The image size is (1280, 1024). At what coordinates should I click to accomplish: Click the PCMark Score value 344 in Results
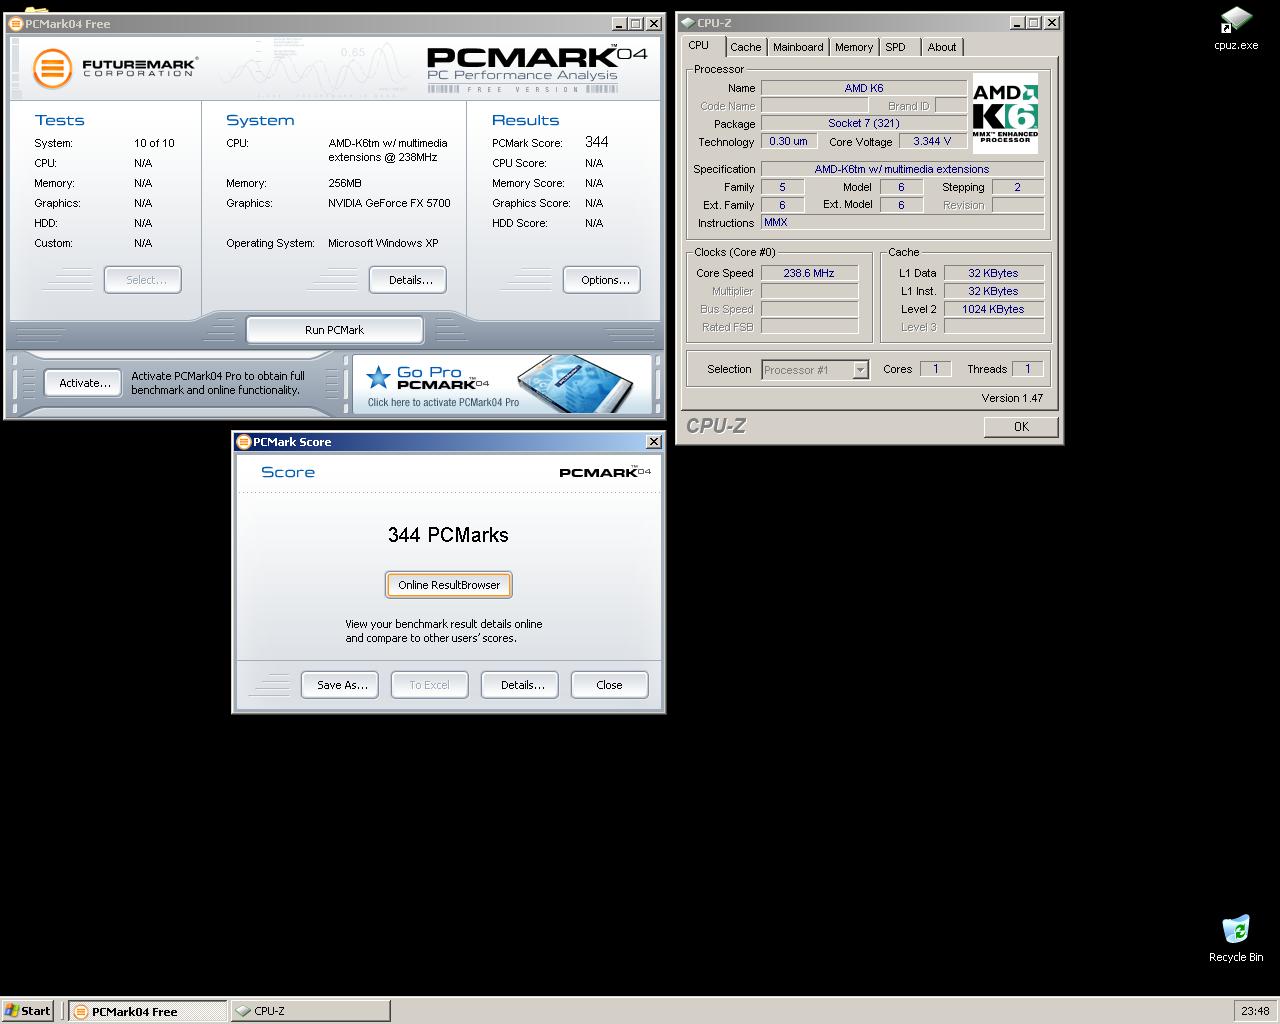tap(597, 142)
